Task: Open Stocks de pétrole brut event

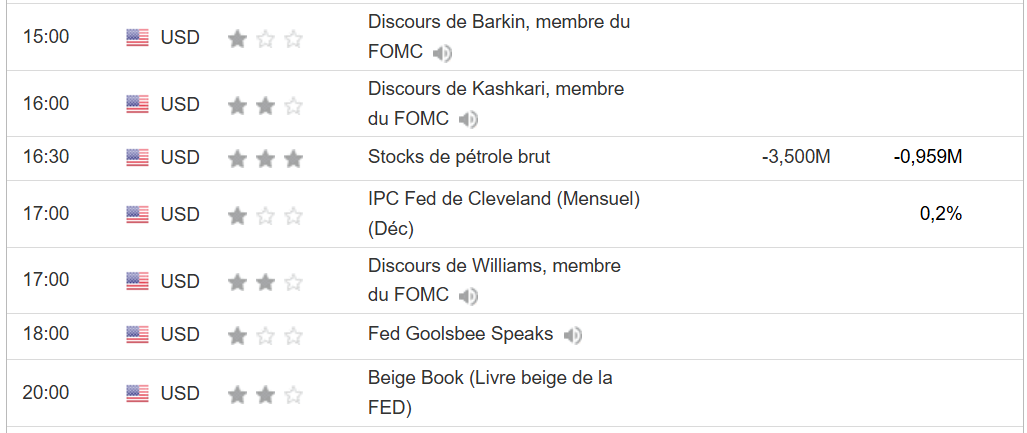Action: click(459, 157)
